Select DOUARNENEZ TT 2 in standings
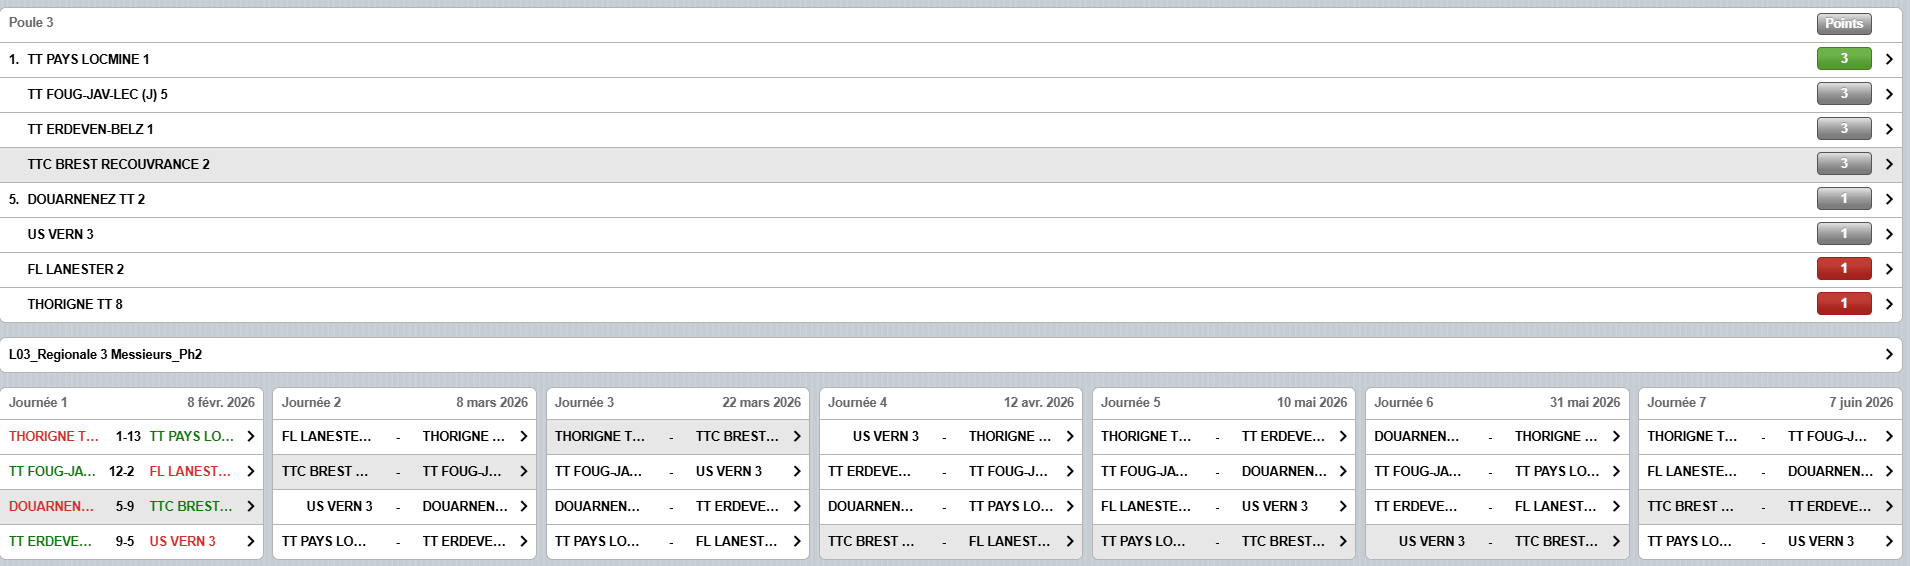1910x566 pixels. tap(86, 199)
